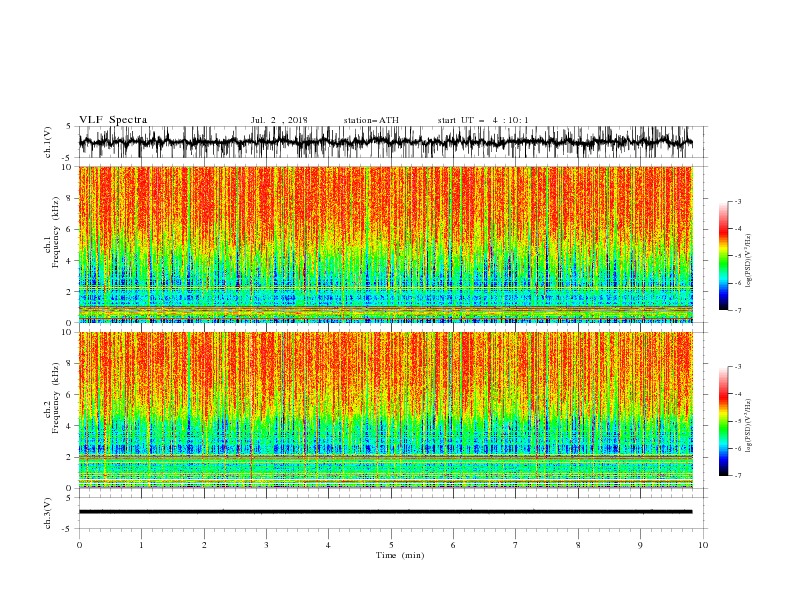Click the "10" minute tick on time axis
Screen dimensions: 792x612
pyautogui.click(x=703, y=545)
